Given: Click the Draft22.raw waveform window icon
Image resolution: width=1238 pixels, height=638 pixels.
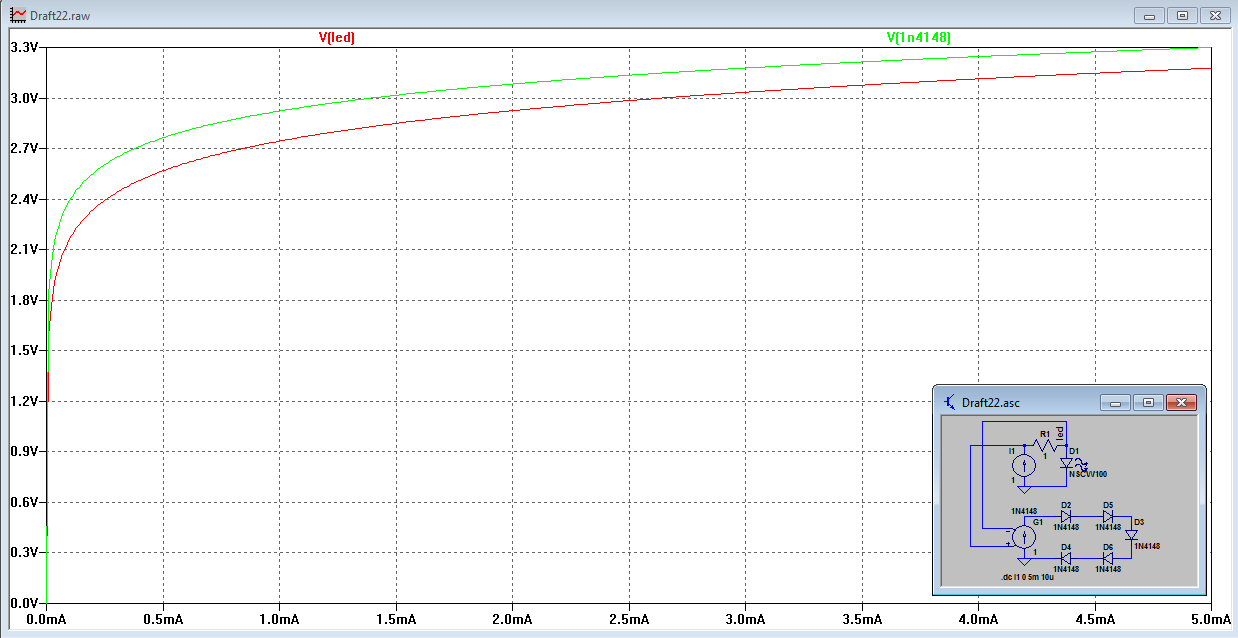Looking at the screenshot, I should point(18,16).
